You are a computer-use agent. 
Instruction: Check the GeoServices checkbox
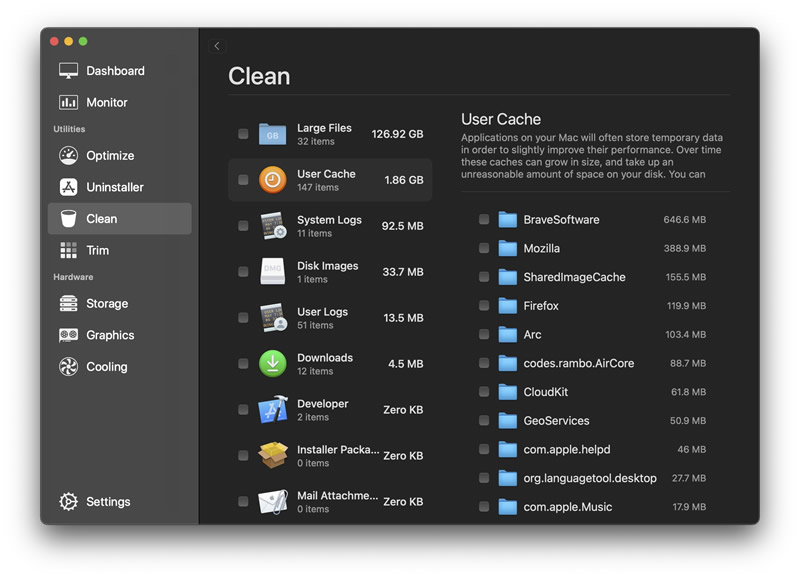click(484, 420)
